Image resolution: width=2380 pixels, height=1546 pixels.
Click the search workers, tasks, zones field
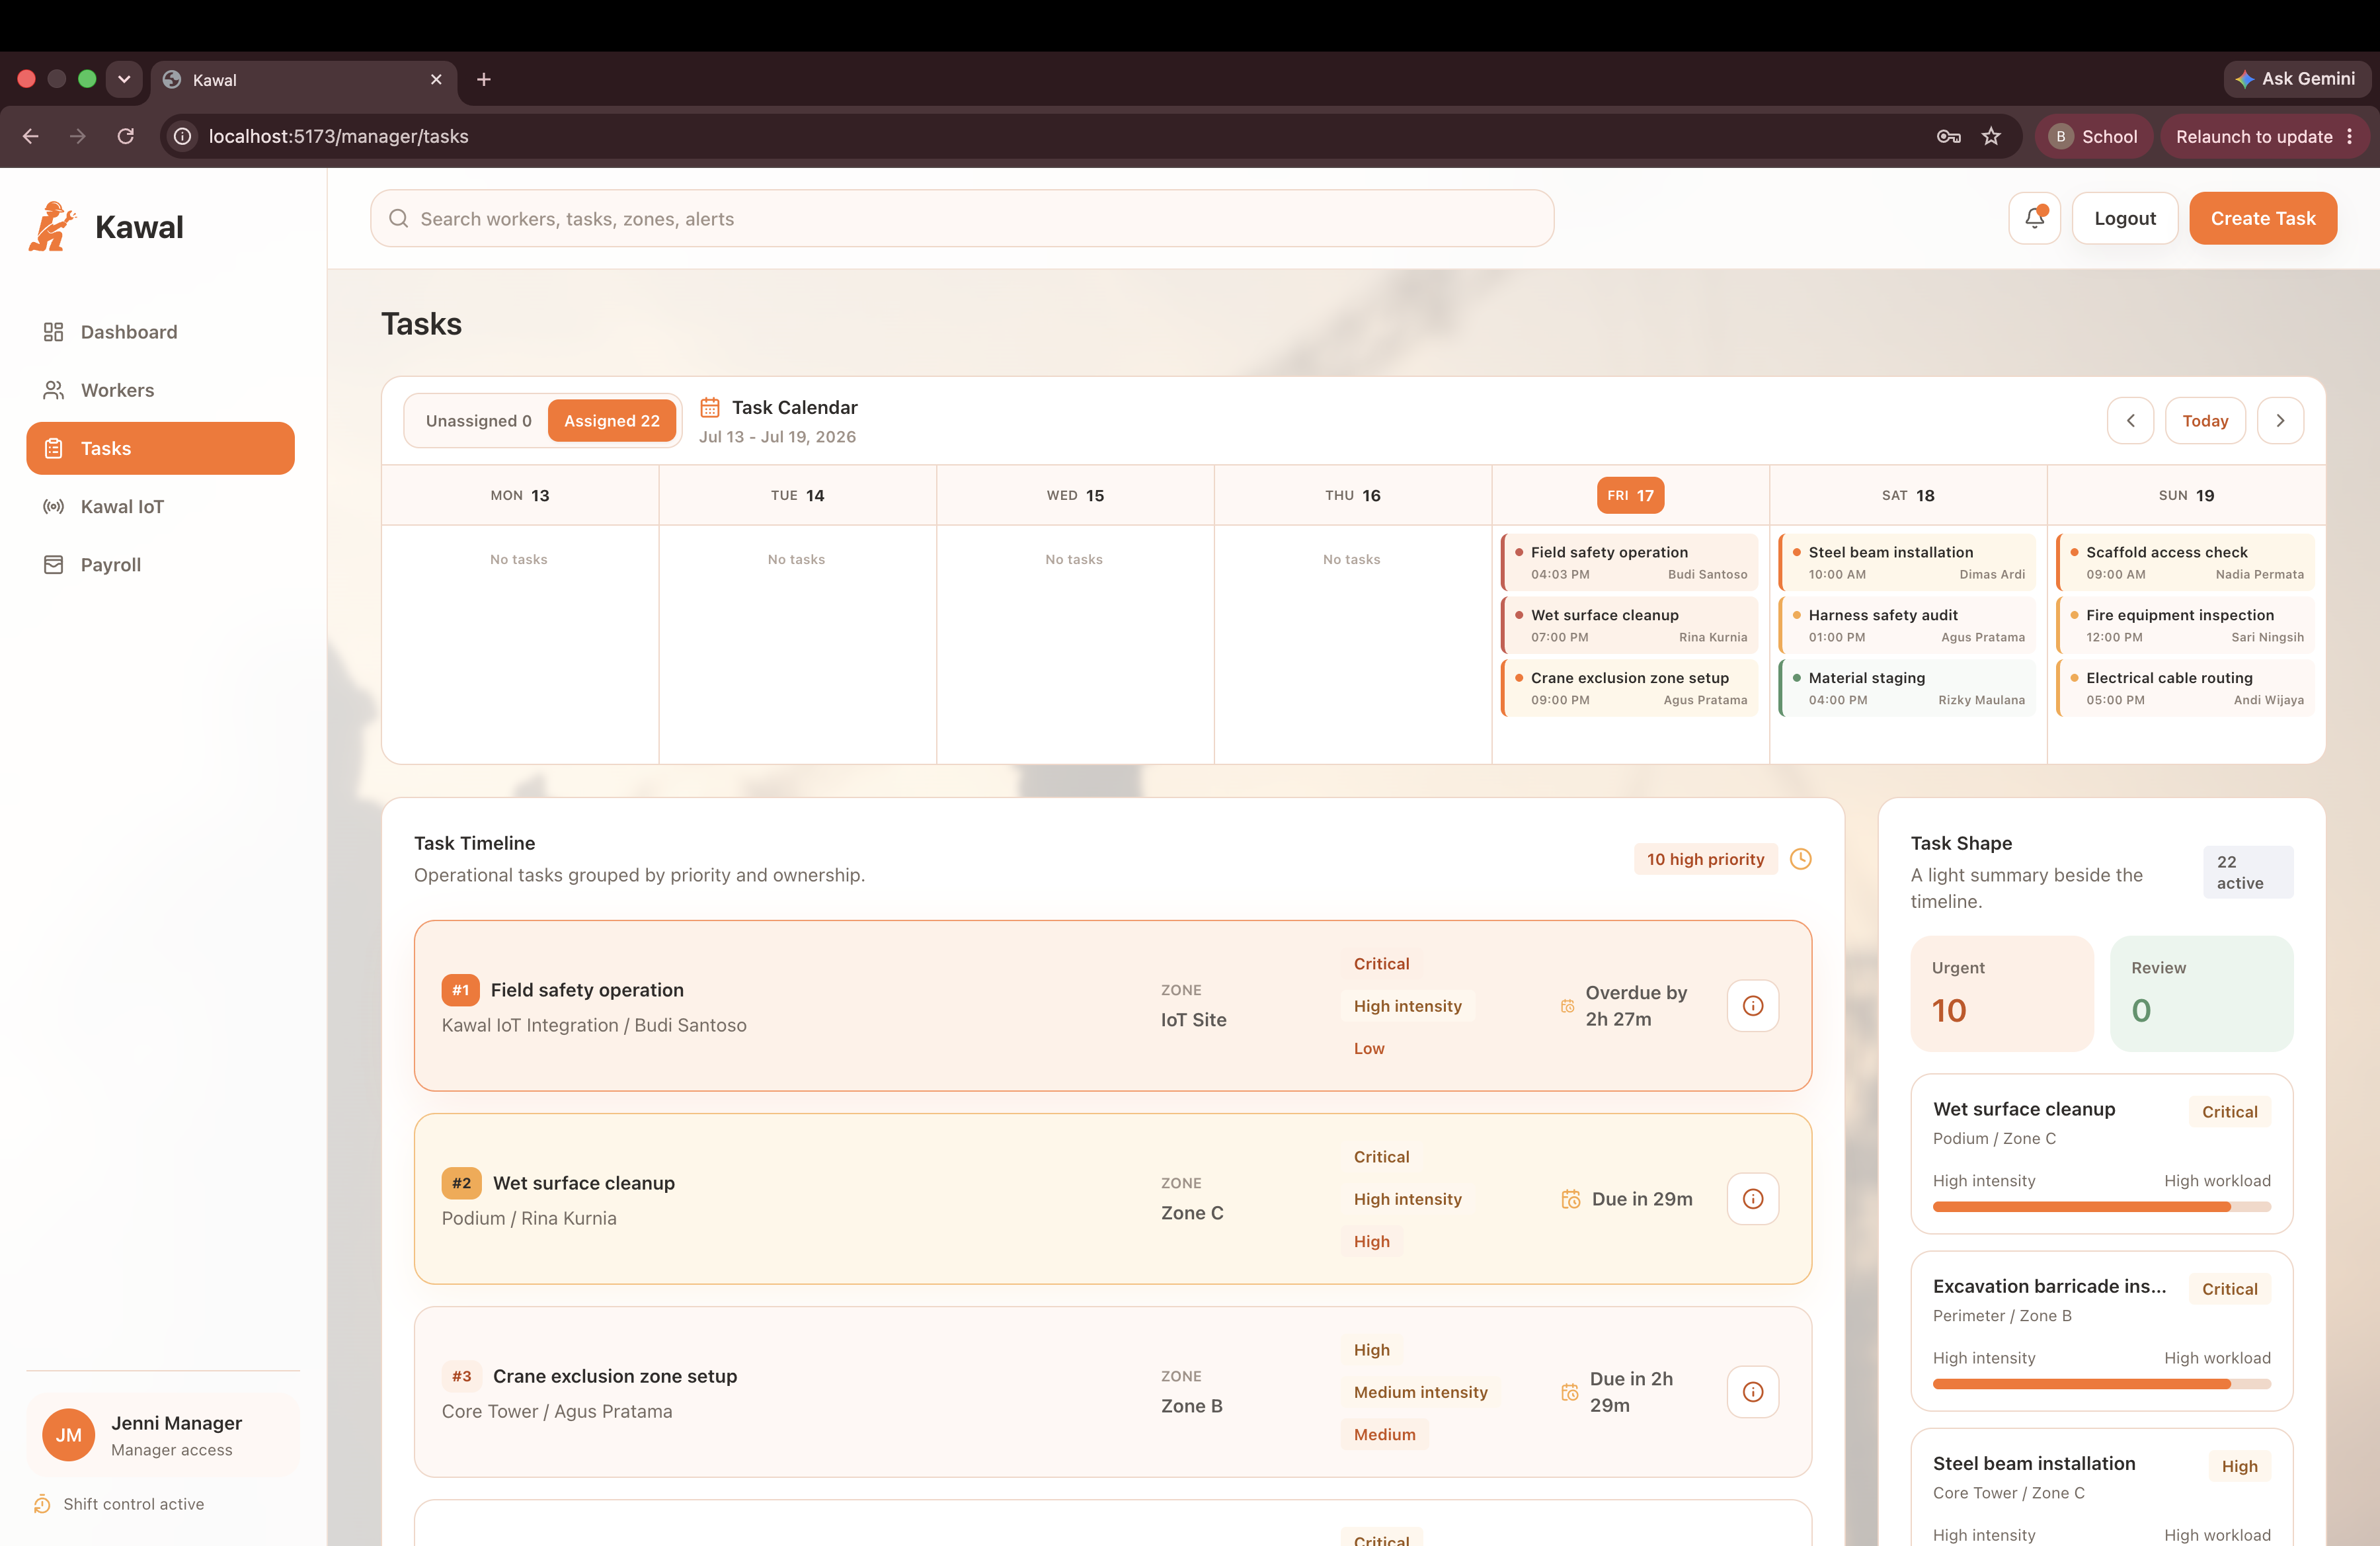[x=961, y=219]
